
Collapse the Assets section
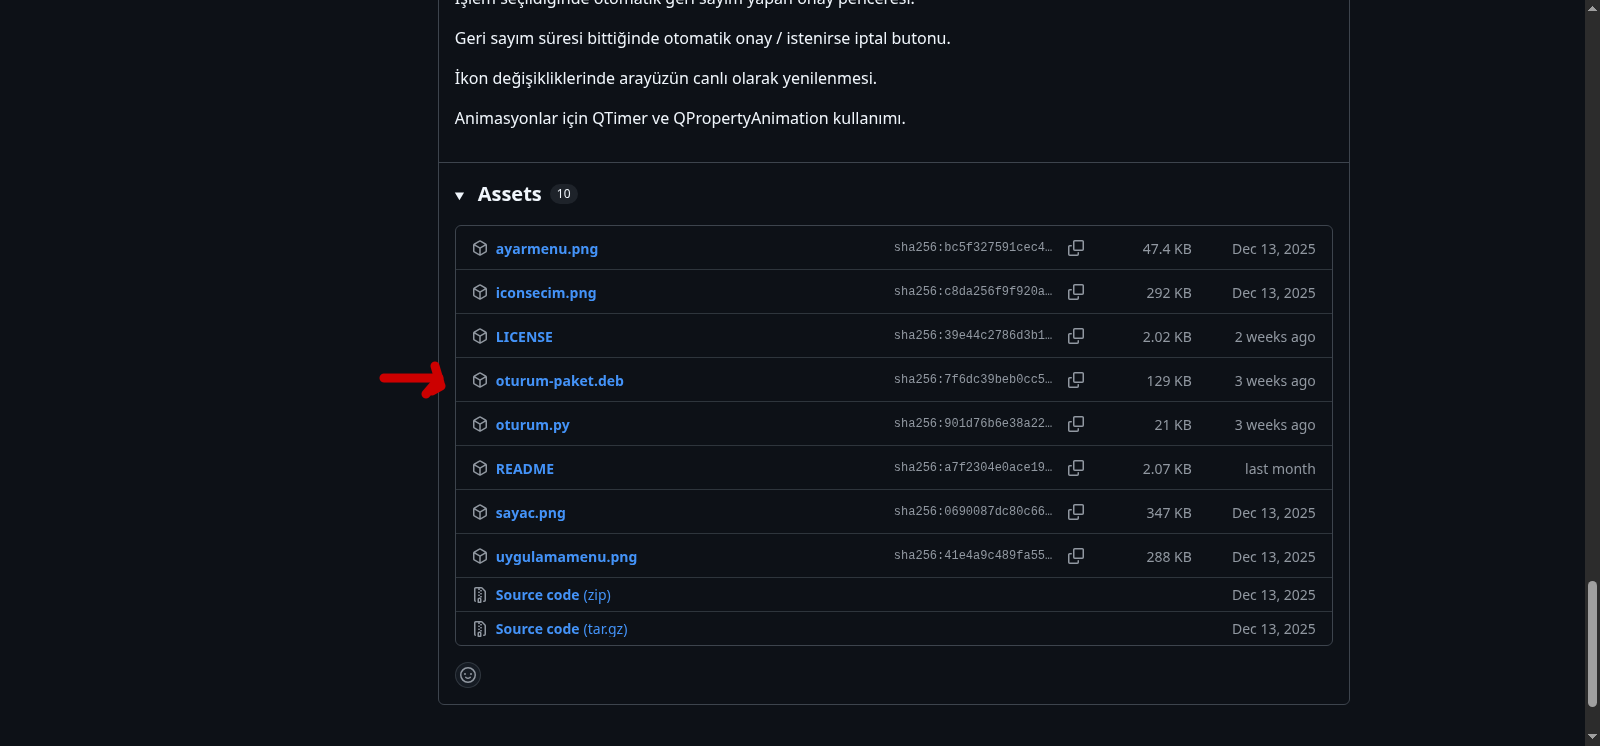point(460,195)
